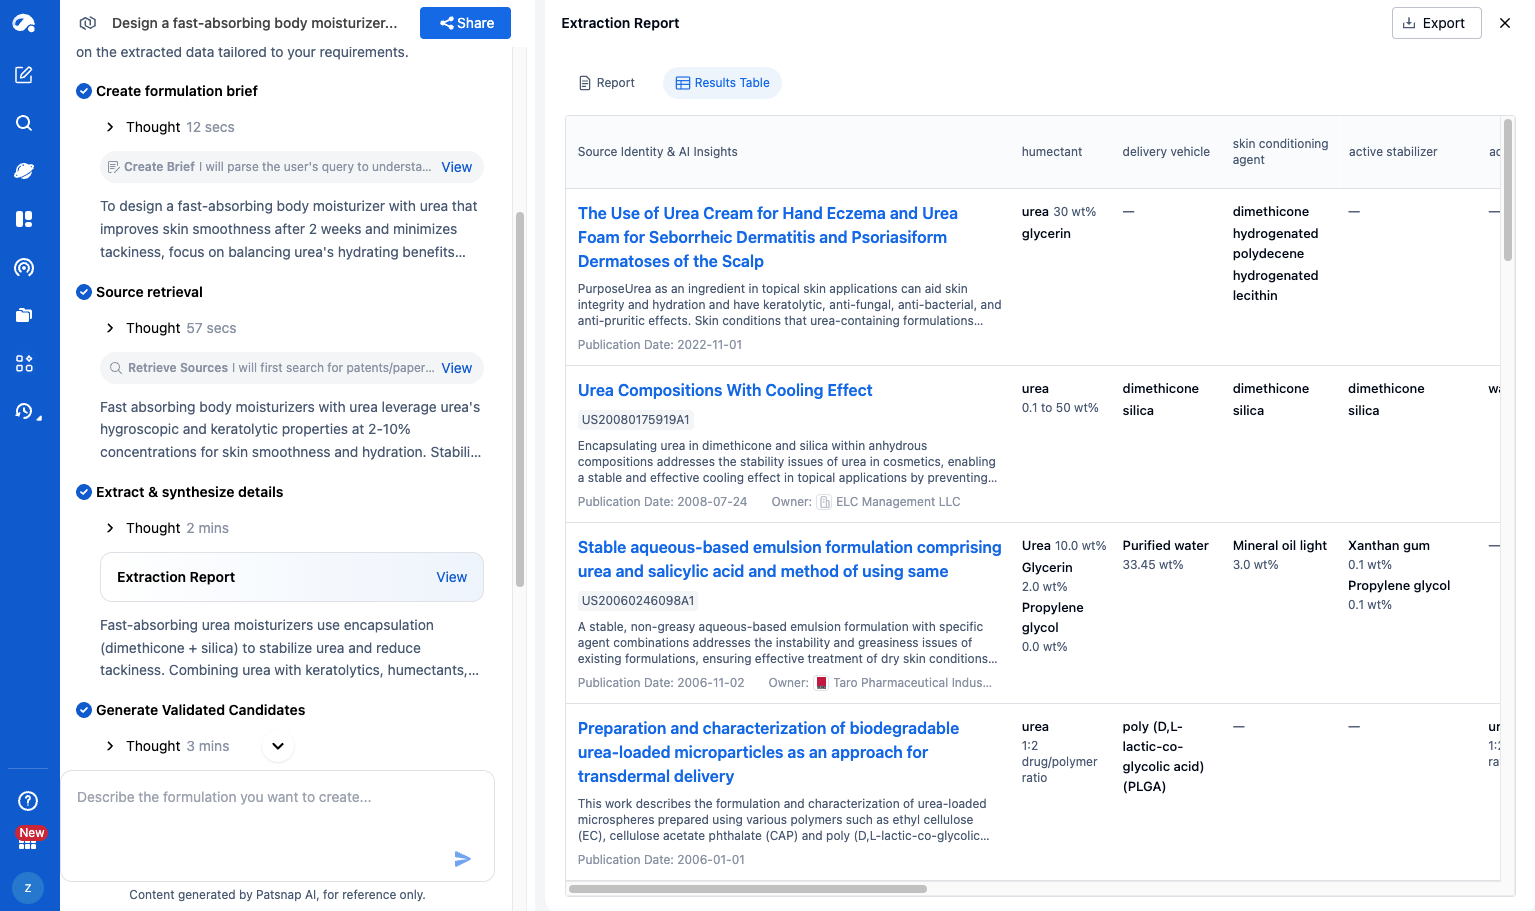
Task: Click the radar signal icon in sidebar
Action: pyautogui.click(x=24, y=267)
